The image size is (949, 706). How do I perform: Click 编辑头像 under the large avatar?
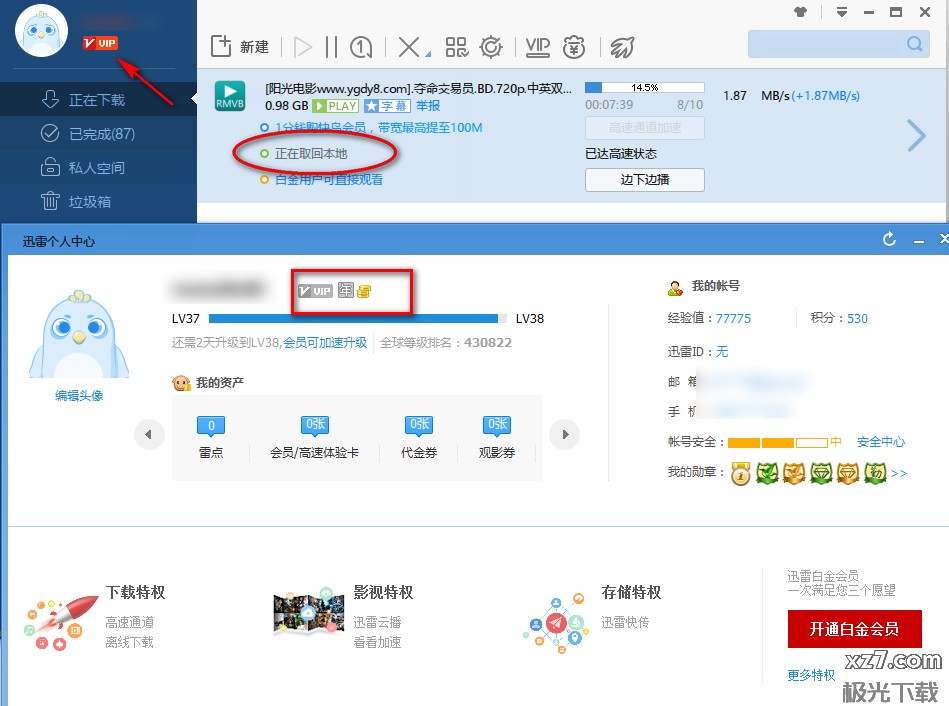click(79, 396)
